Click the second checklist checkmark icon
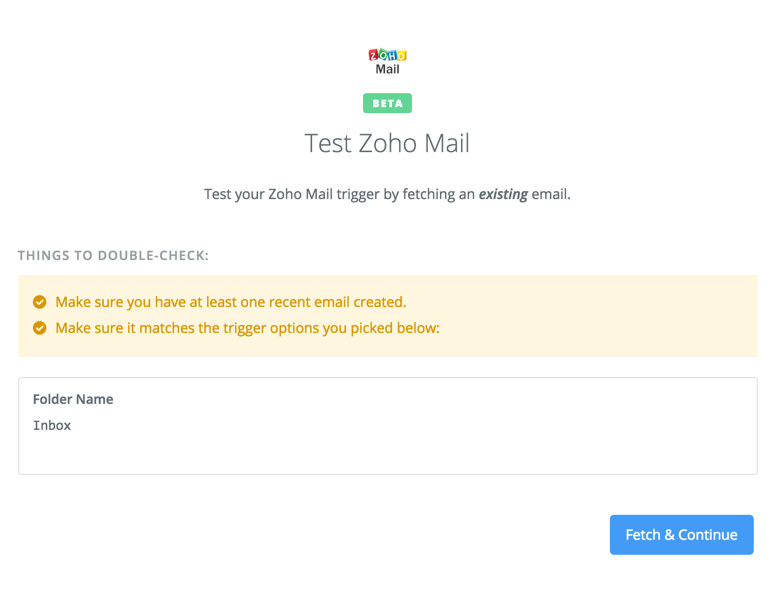This screenshot has height=593, width=776. 40,328
